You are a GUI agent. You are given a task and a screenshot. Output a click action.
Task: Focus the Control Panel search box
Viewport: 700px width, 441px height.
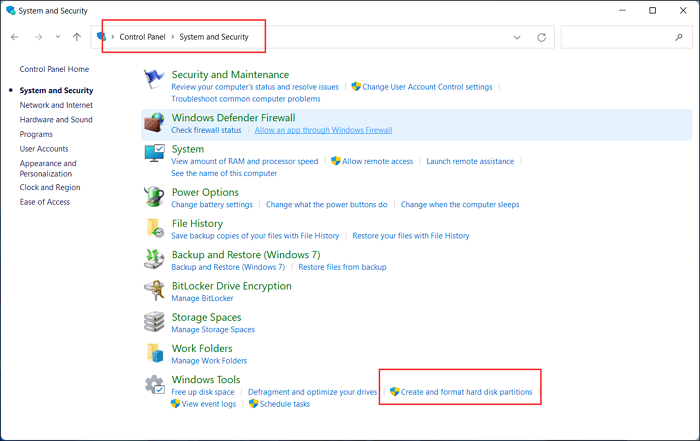[x=627, y=37]
